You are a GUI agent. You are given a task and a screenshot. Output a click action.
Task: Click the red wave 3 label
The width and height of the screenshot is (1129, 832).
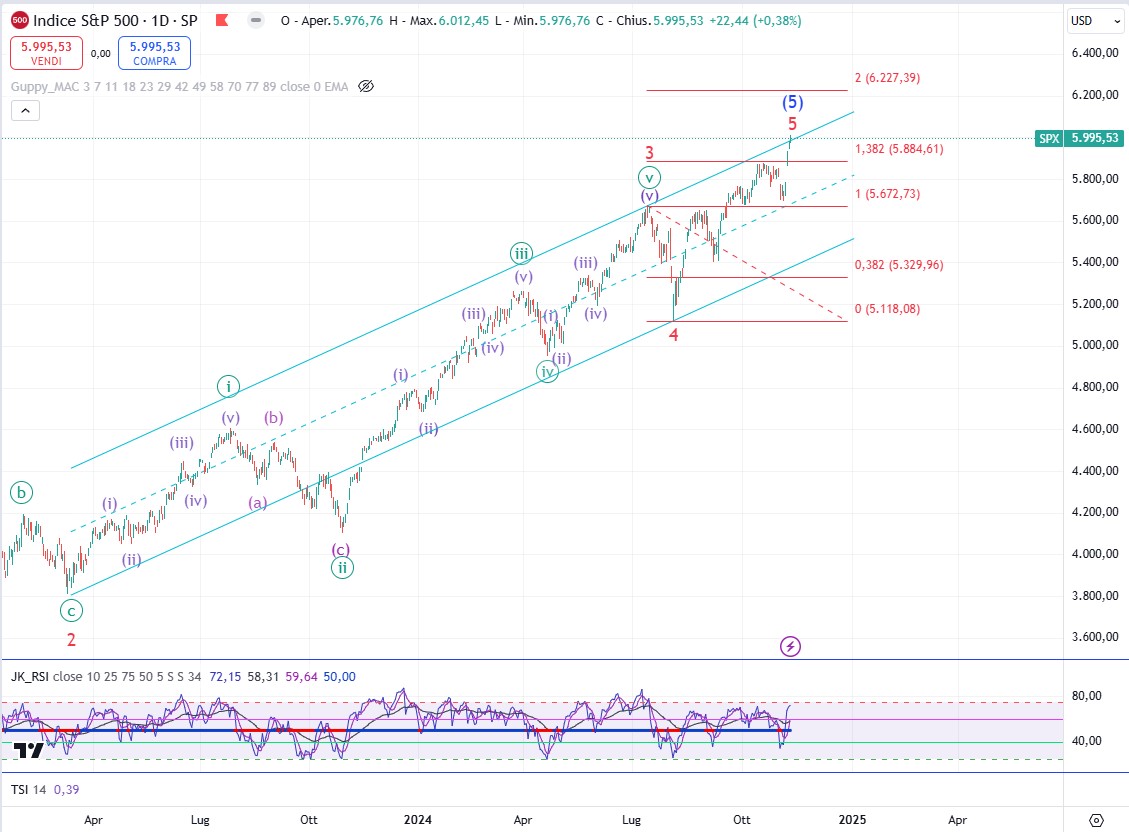[x=649, y=153]
